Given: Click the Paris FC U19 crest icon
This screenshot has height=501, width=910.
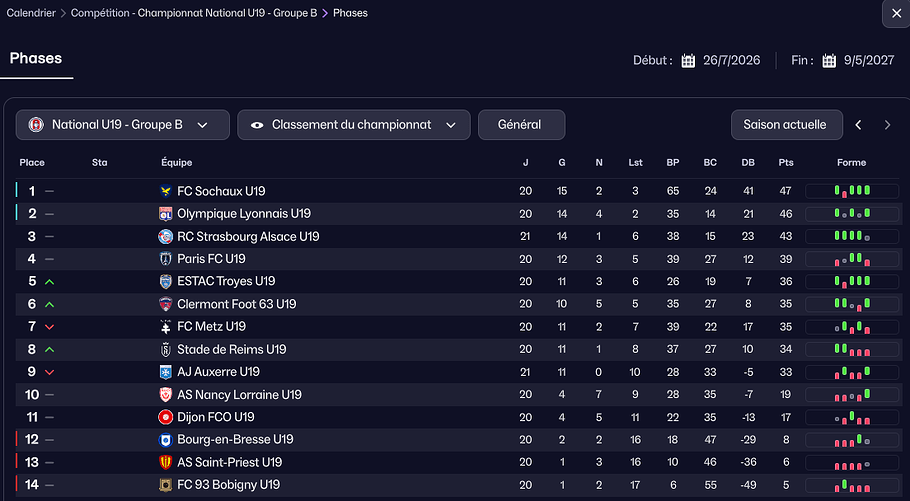Looking at the screenshot, I should tap(166, 259).
